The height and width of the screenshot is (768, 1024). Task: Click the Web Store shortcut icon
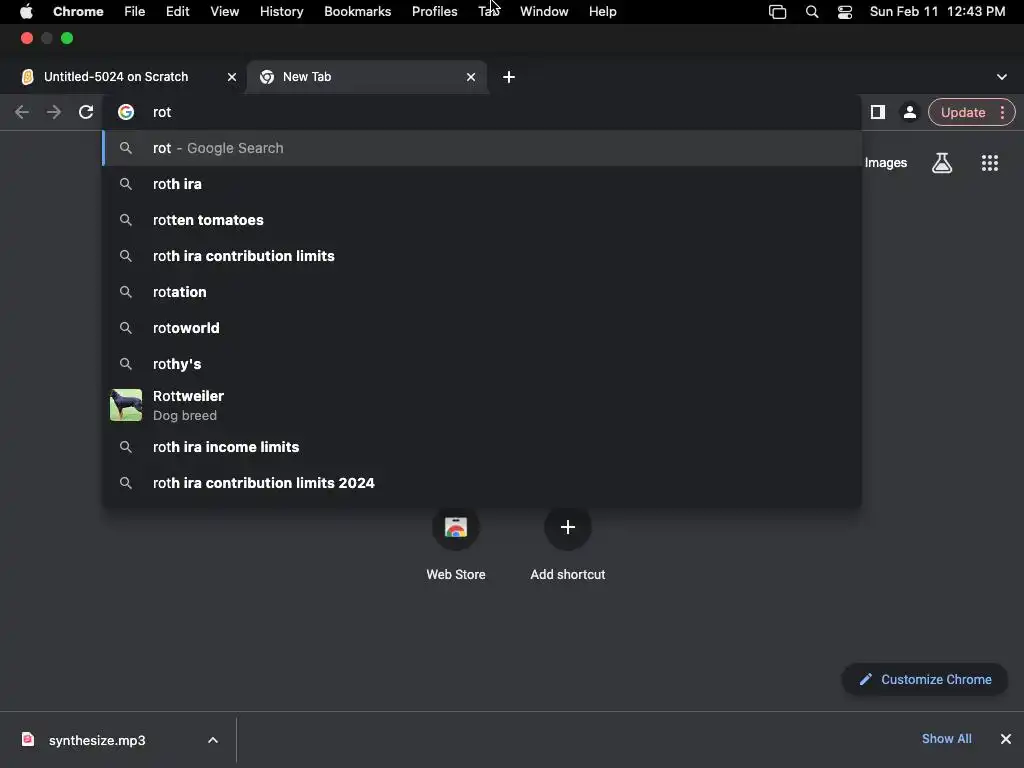tap(456, 527)
